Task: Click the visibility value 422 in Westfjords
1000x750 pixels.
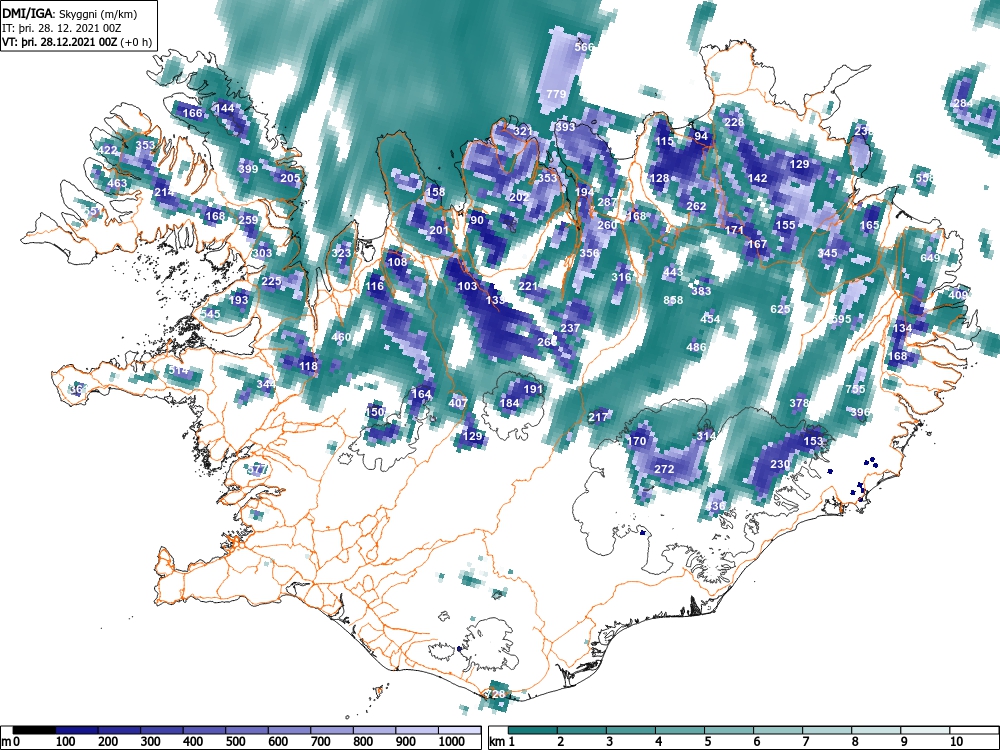Action: [x=107, y=151]
